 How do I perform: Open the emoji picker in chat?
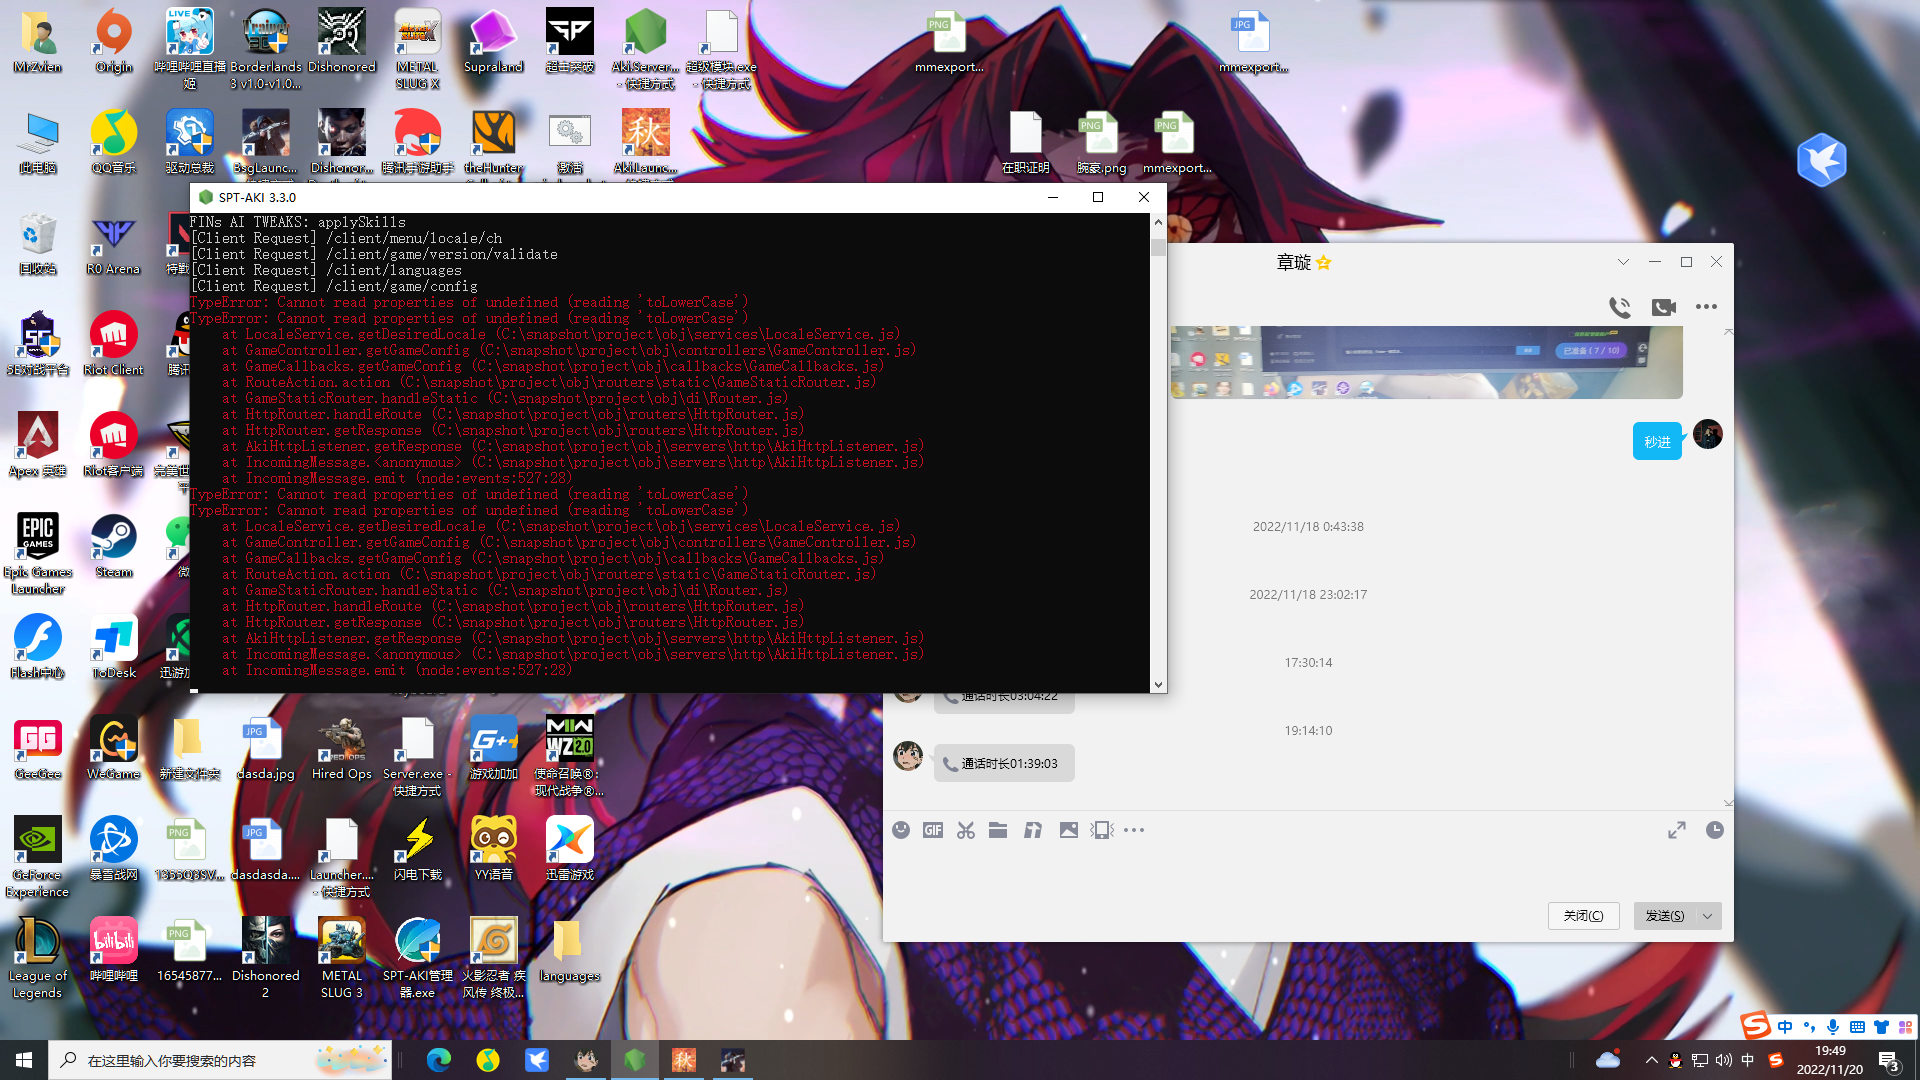coord(901,830)
